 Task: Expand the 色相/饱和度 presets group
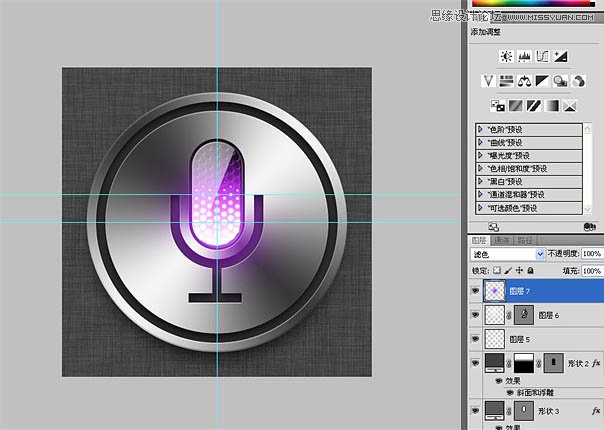pyautogui.click(x=480, y=168)
